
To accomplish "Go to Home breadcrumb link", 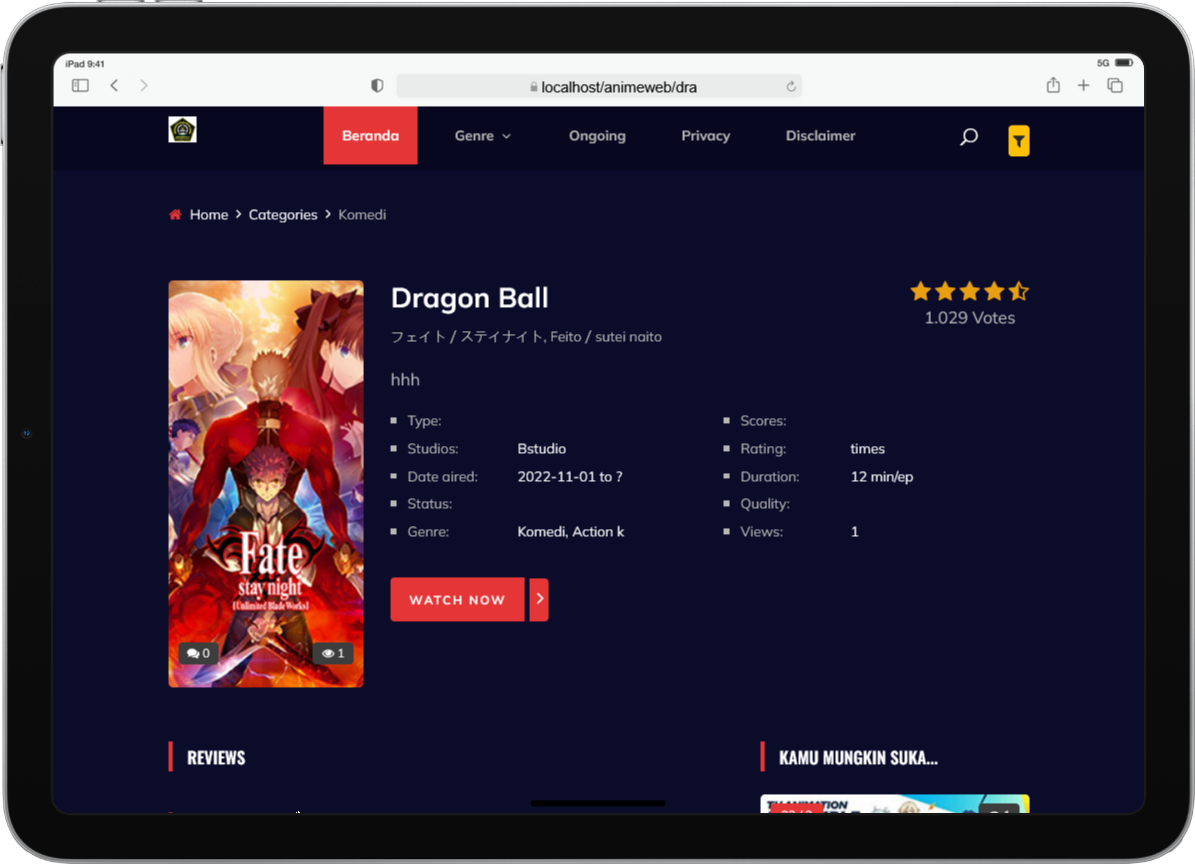I will tap(208, 215).
